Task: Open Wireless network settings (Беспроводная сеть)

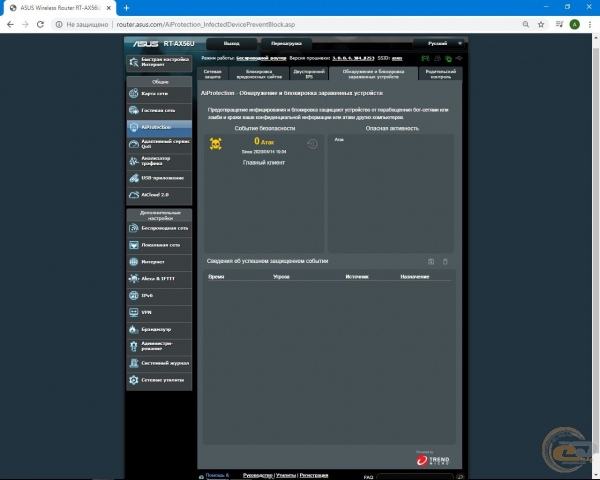Action: 159,228
